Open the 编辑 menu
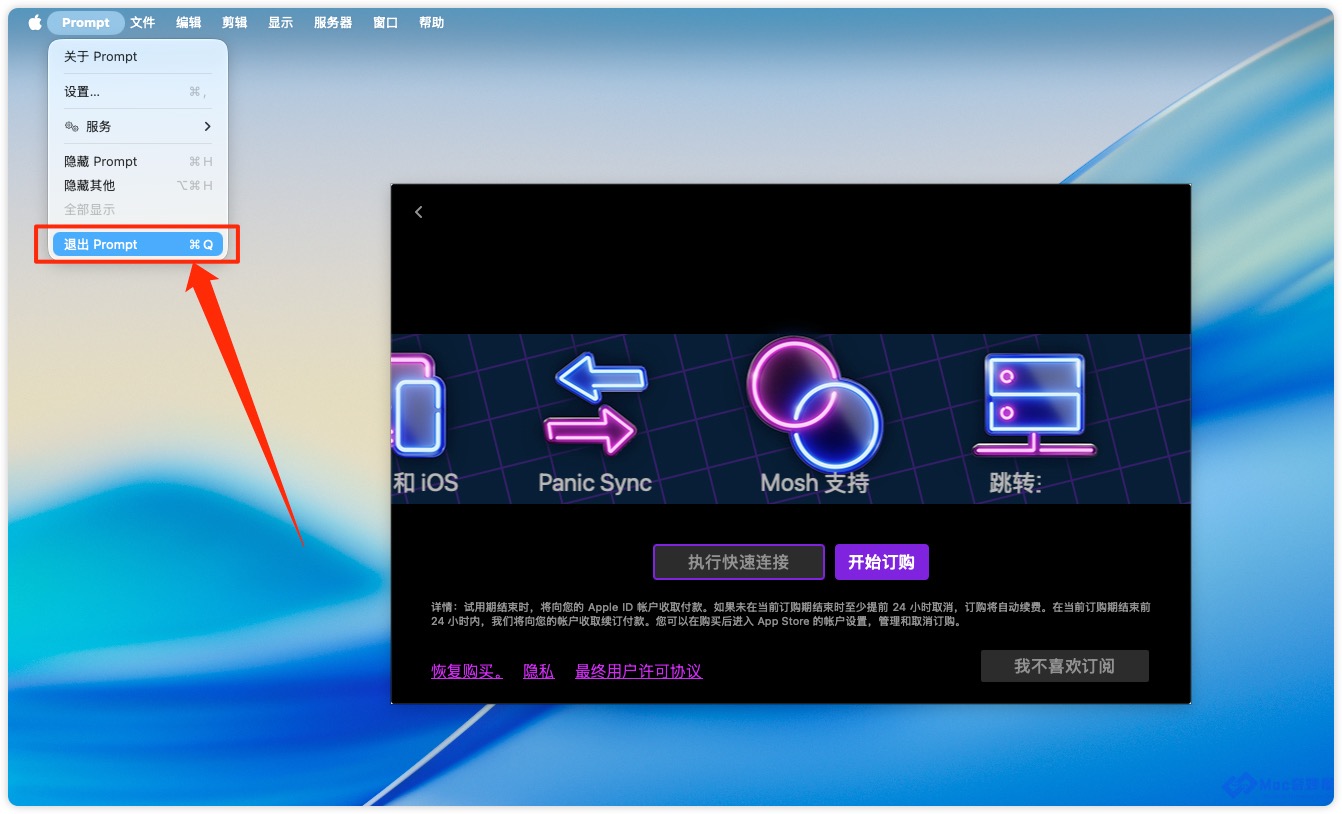1342x814 pixels. [x=189, y=22]
